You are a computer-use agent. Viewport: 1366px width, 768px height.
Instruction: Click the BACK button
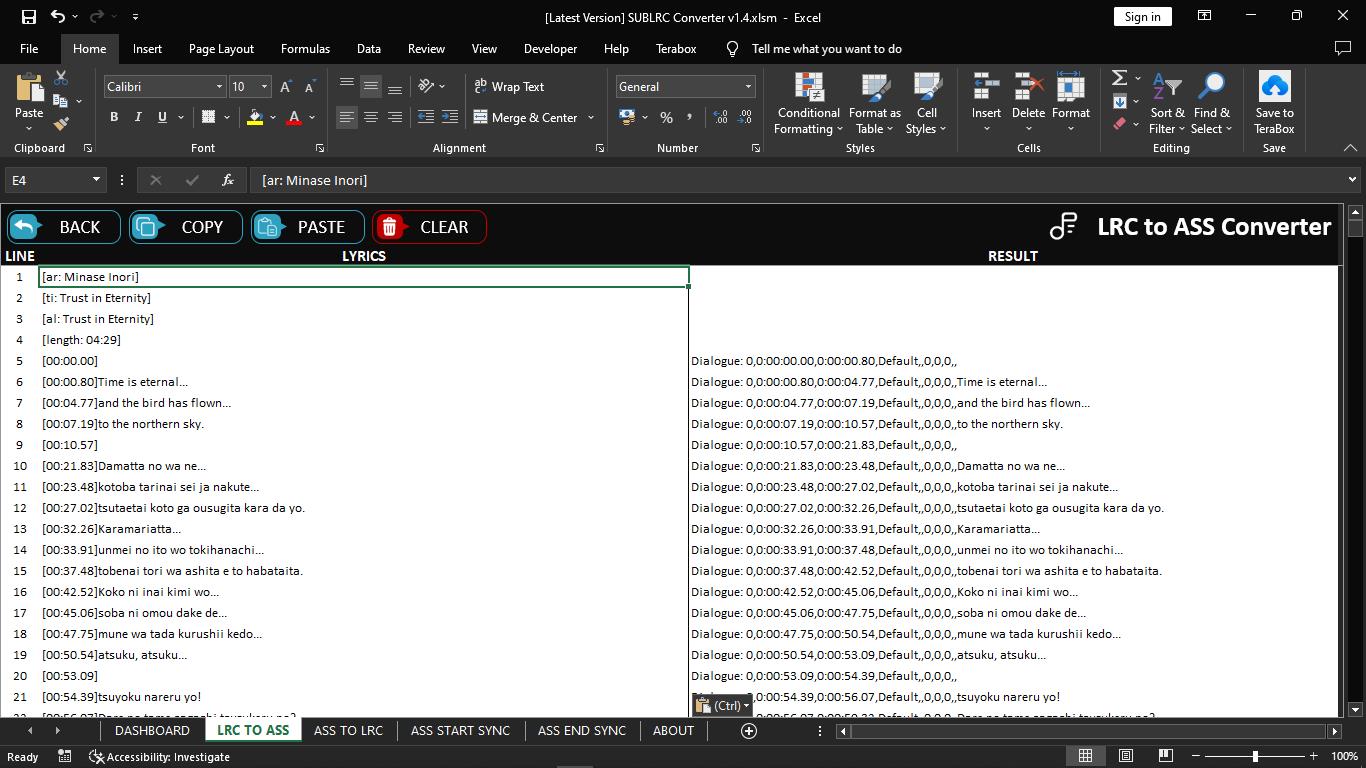[x=64, y=227]
